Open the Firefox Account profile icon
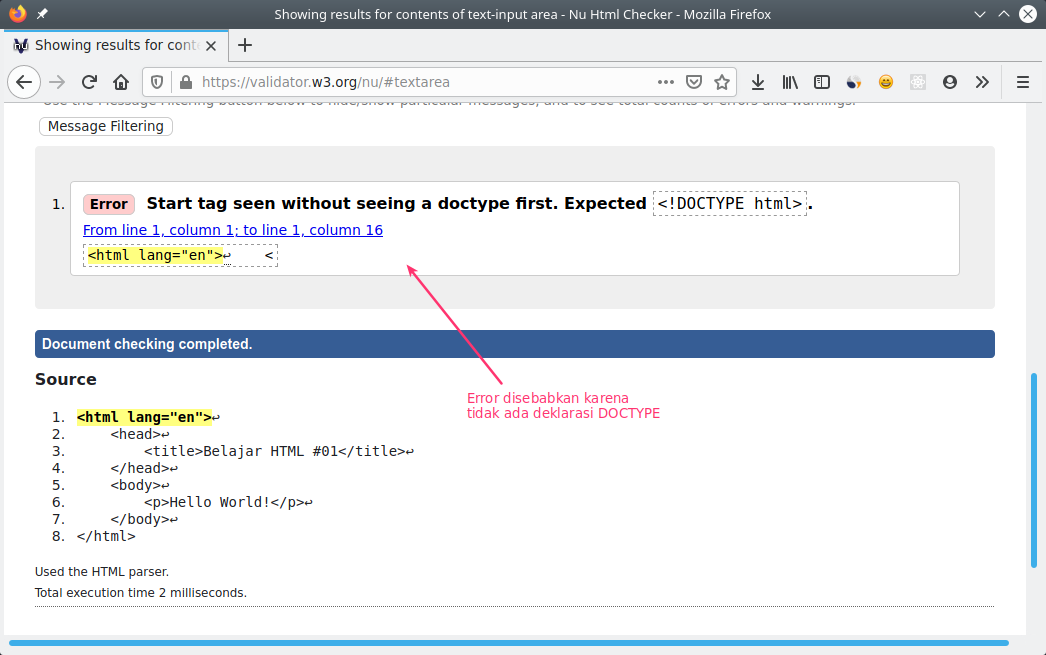 pyautogui.click(x=950, y=82)
